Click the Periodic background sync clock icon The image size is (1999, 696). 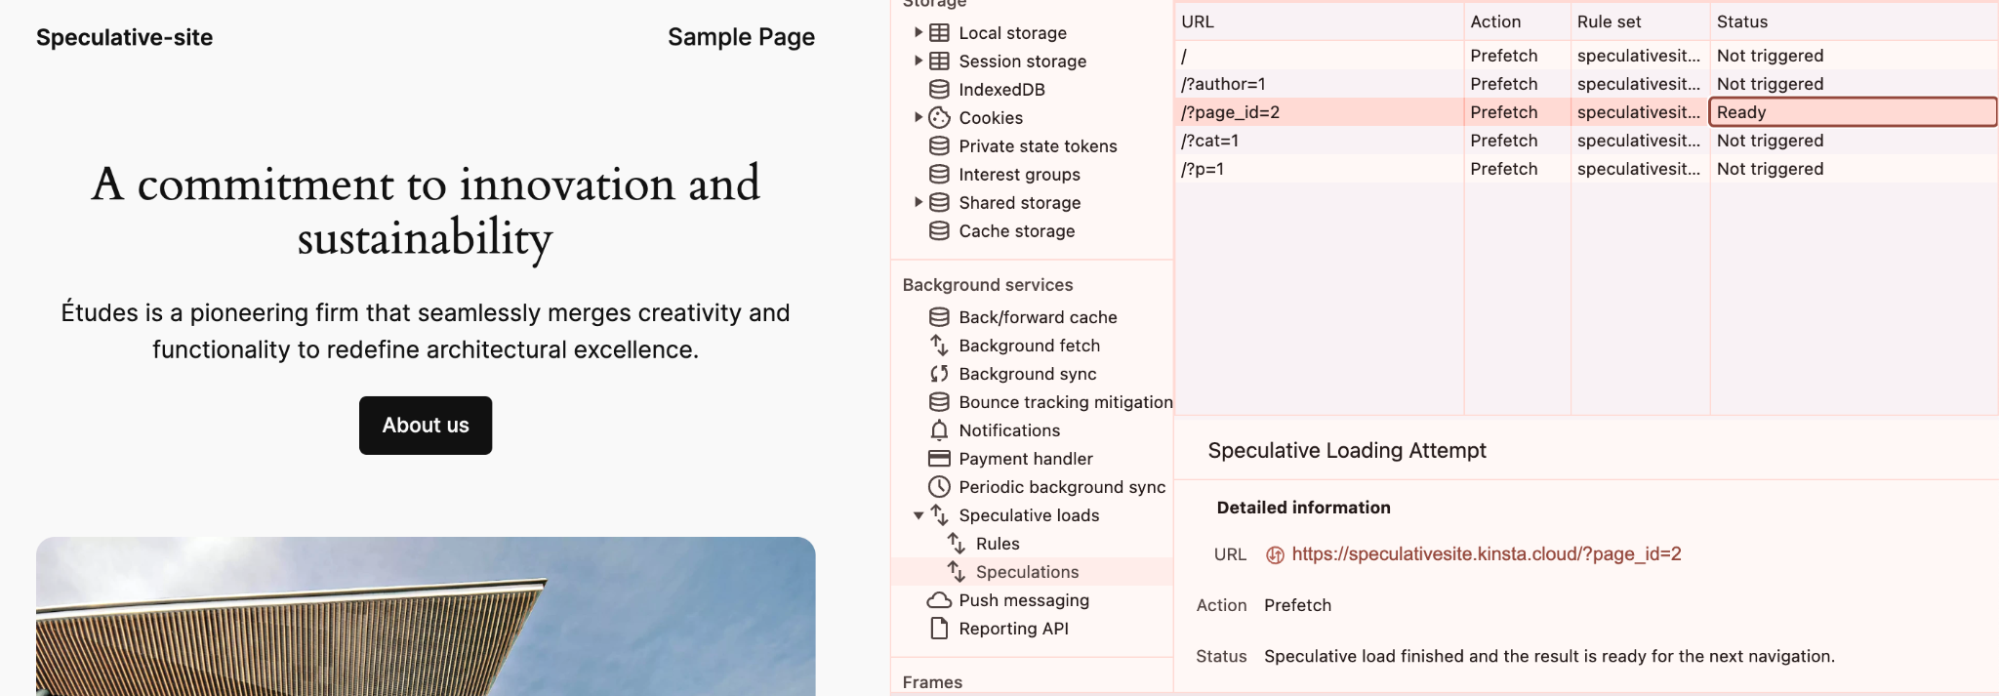coord(939,487)
